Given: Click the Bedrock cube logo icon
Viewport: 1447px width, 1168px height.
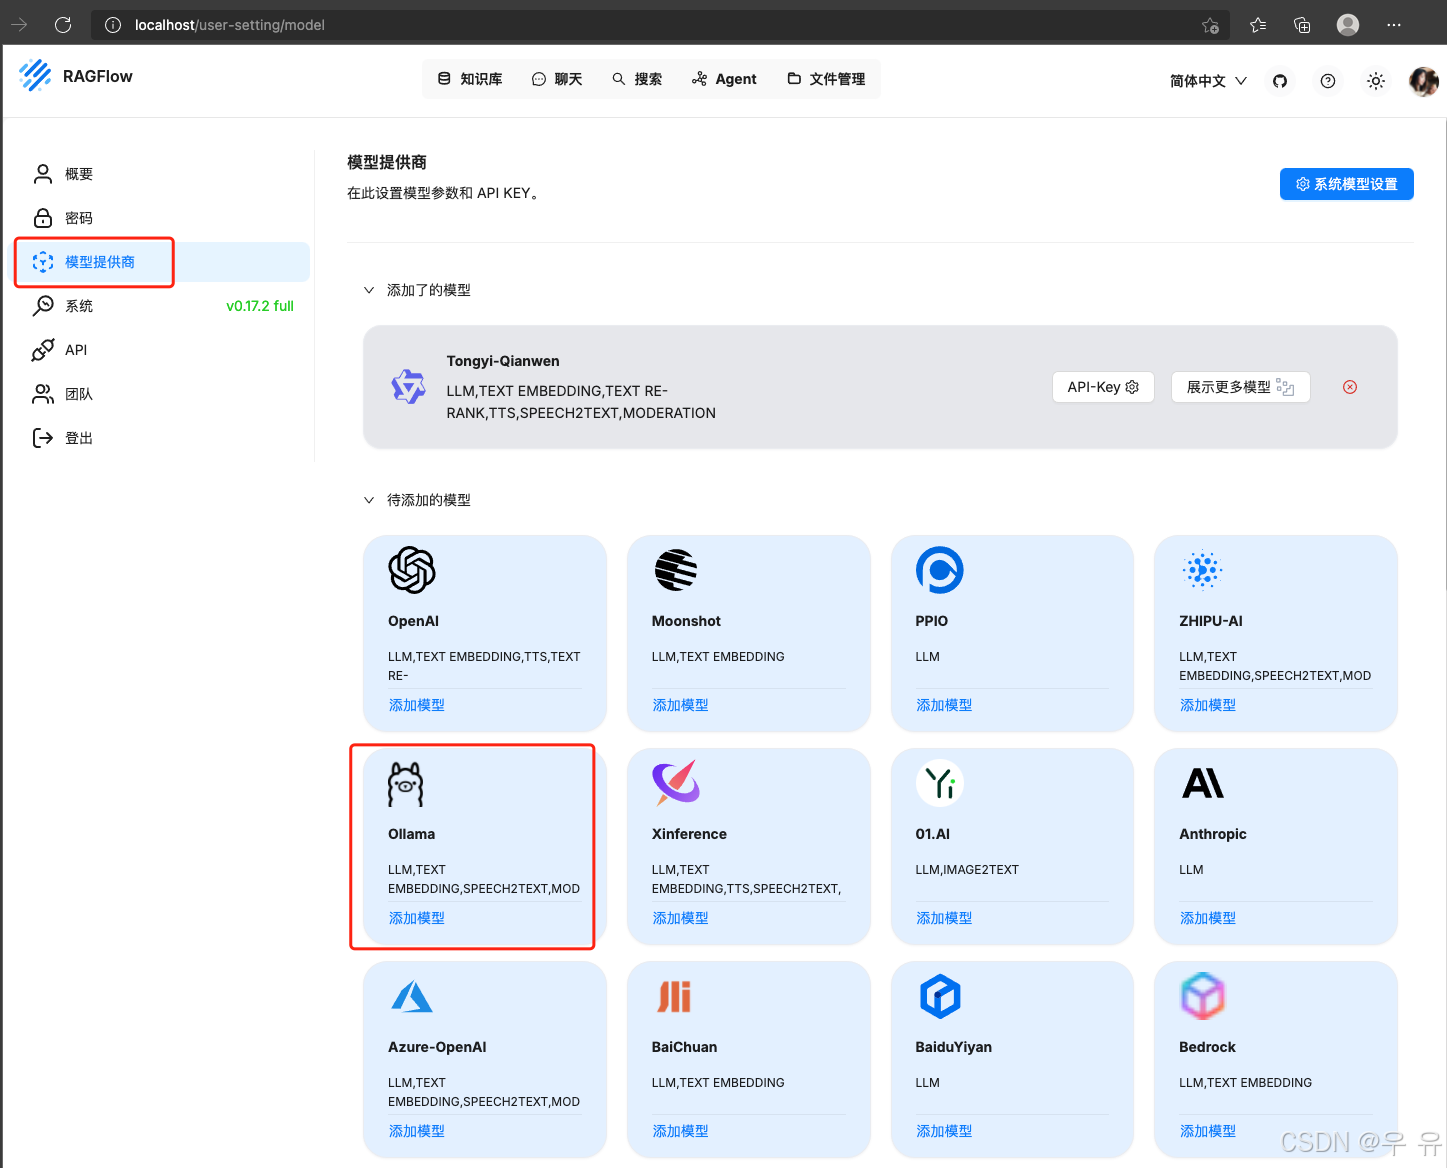Looking at the screenshot, I should [x=1203, y=996].
